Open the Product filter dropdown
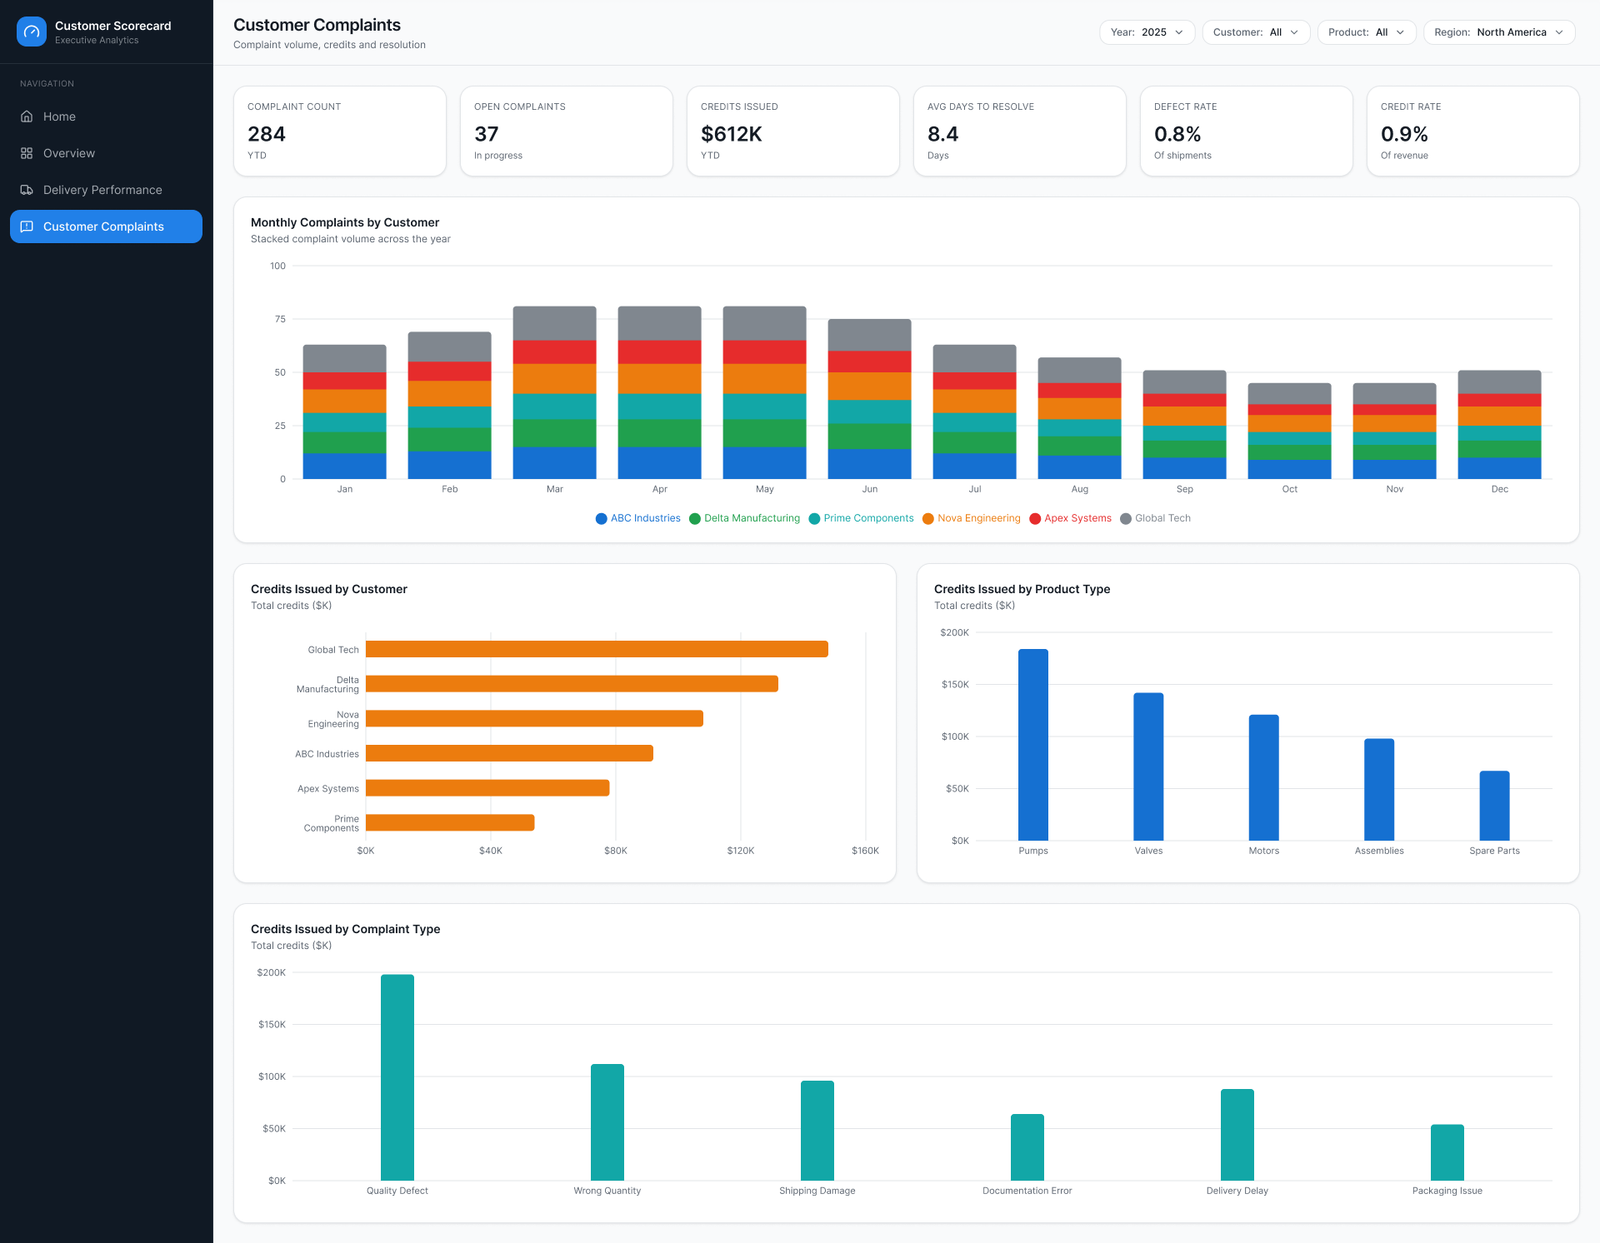The height and width of the screenshot is (1243, 1600). [1367, 32]
